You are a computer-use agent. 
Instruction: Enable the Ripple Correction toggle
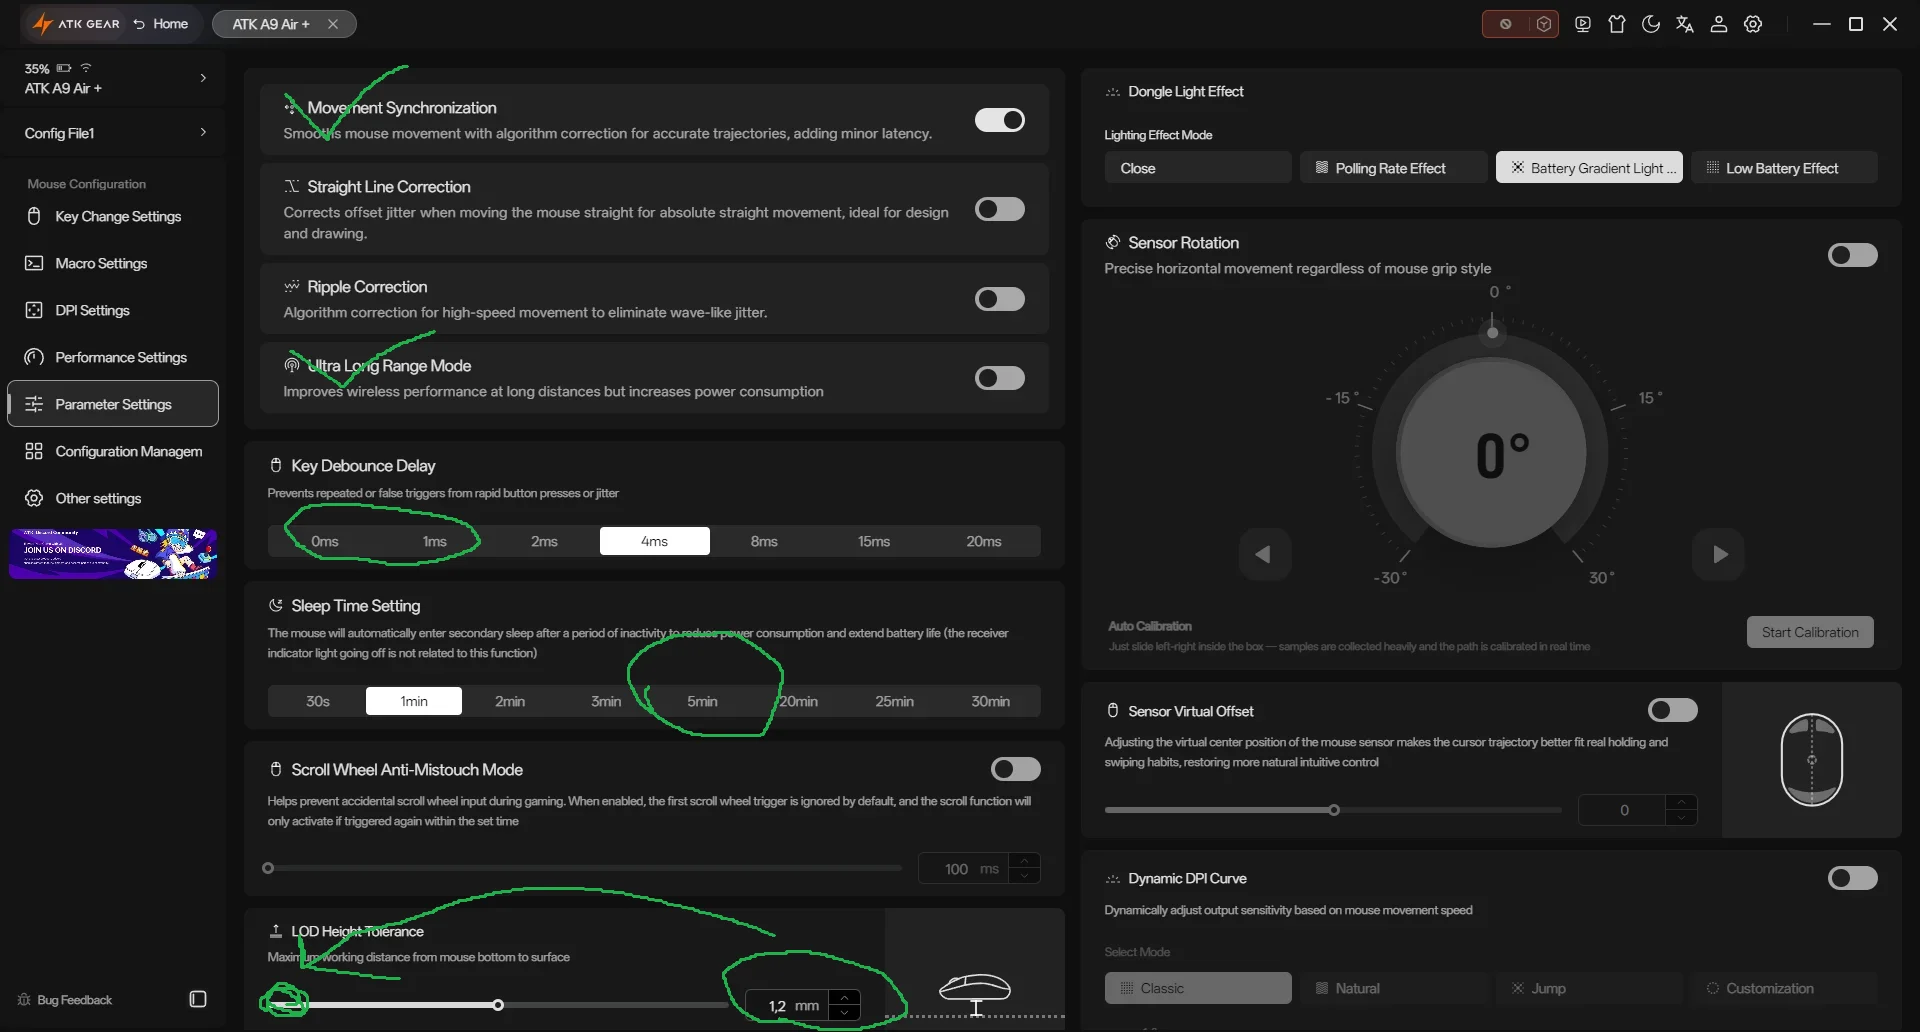[1000, 299]
